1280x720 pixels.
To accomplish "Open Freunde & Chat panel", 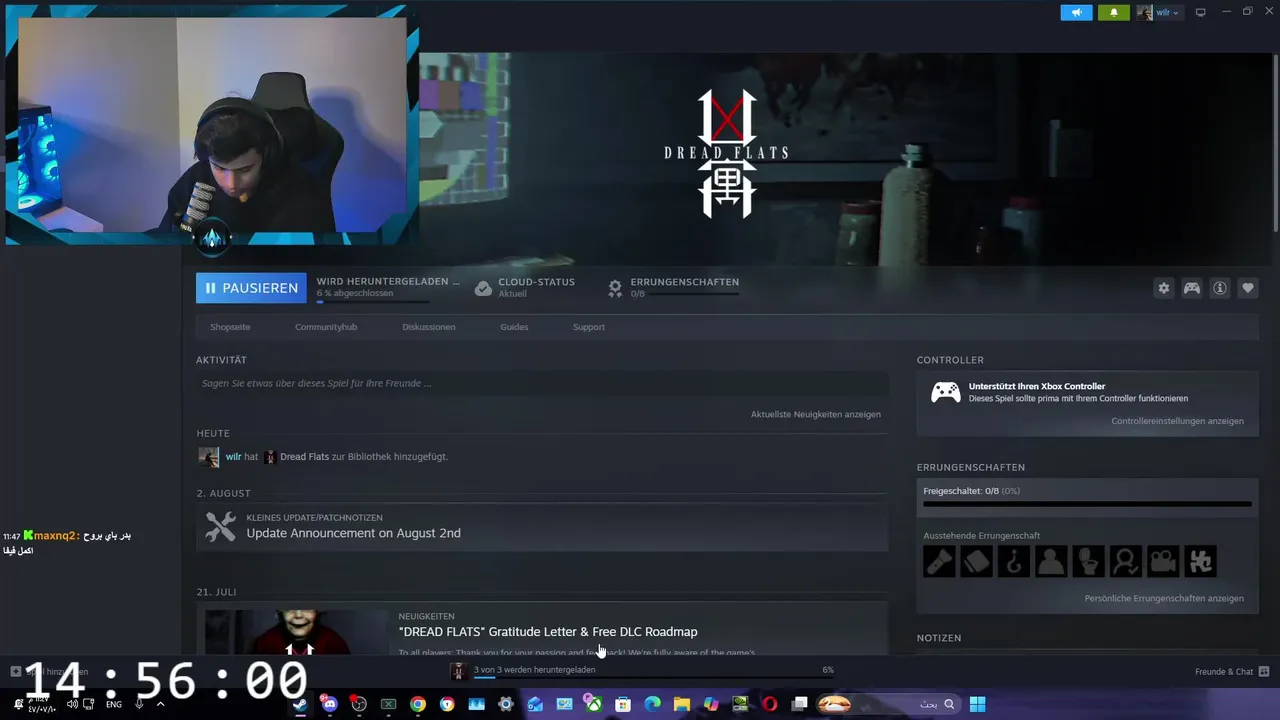I will pos(1231,671).
